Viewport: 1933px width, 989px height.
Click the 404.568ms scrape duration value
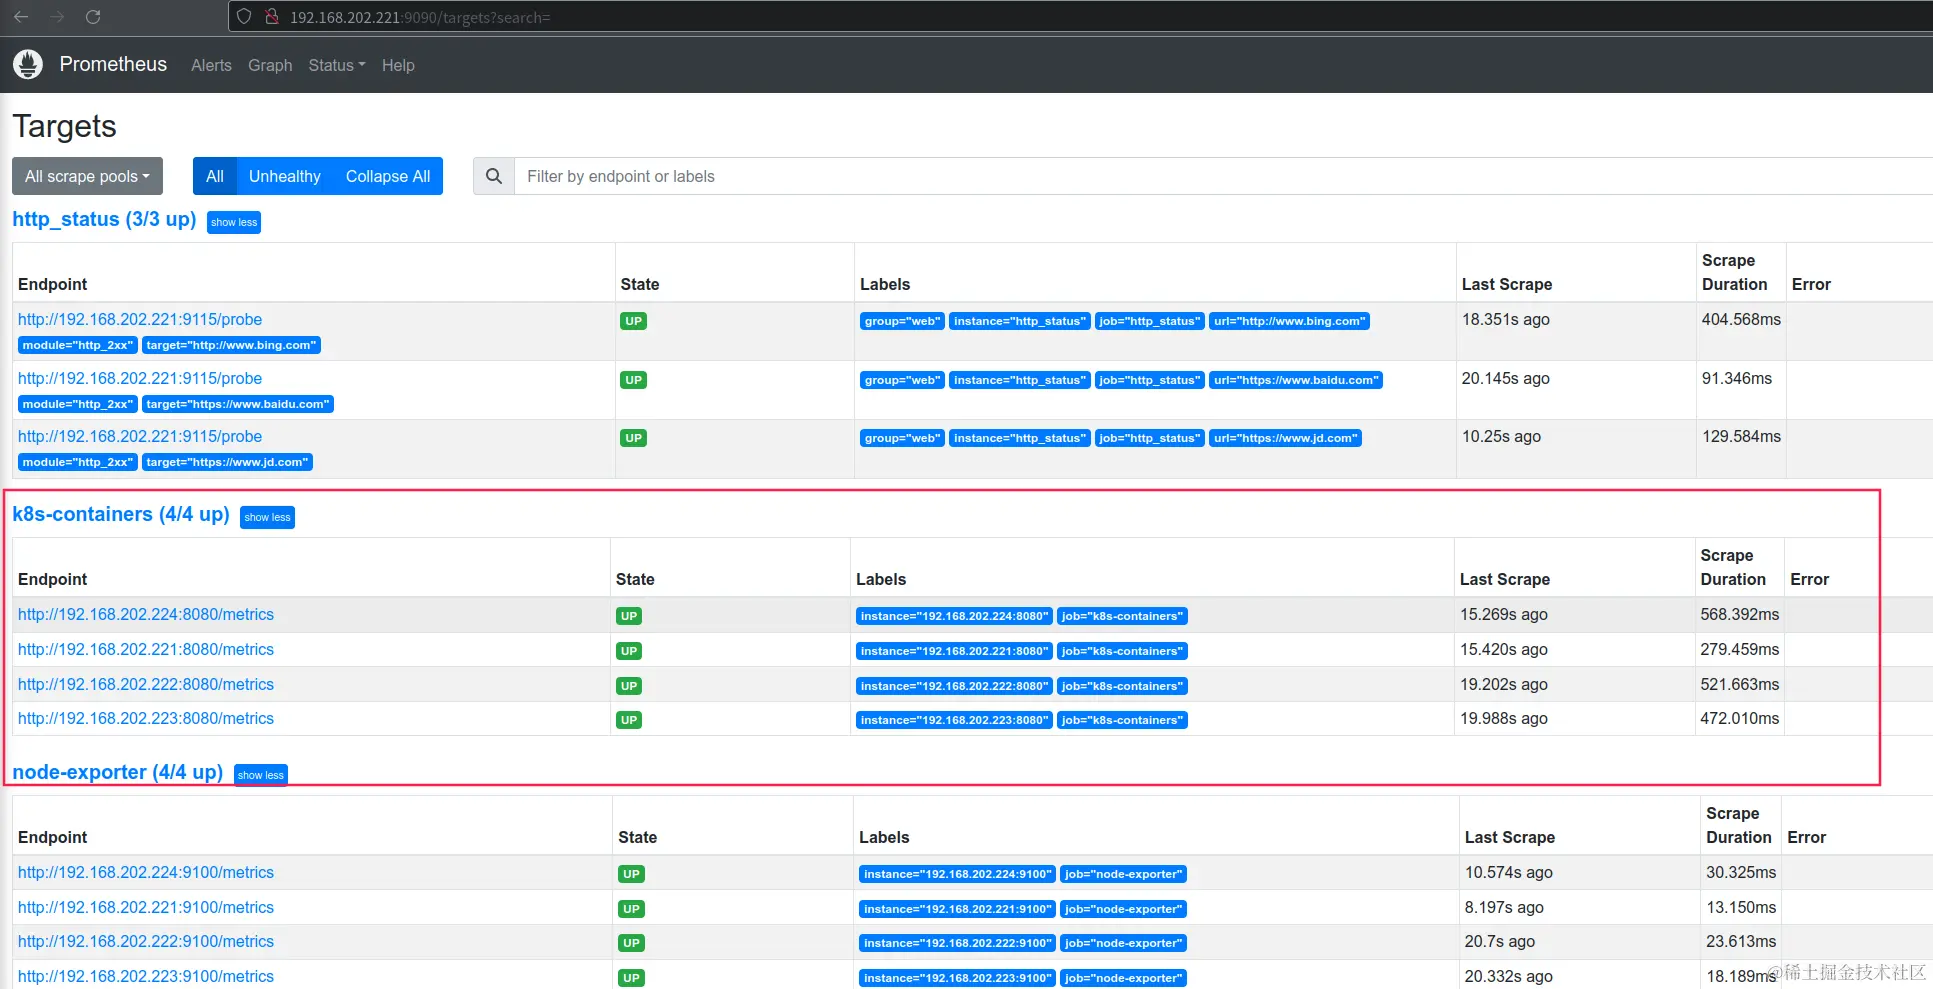1741,319
